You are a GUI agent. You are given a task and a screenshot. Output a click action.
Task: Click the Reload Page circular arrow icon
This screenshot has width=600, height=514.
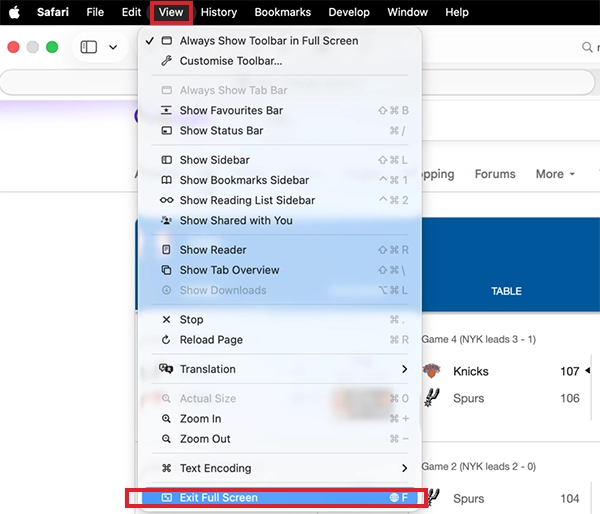point(166,339)
